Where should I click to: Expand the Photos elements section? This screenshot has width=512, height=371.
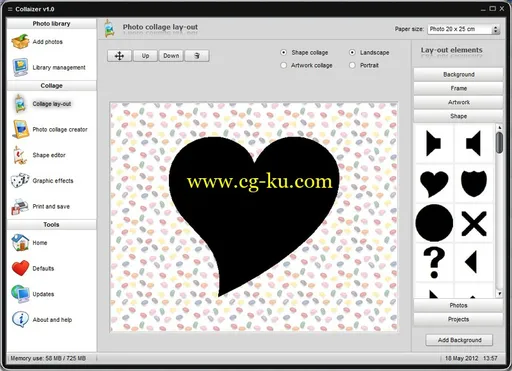[x=458, y=305]
